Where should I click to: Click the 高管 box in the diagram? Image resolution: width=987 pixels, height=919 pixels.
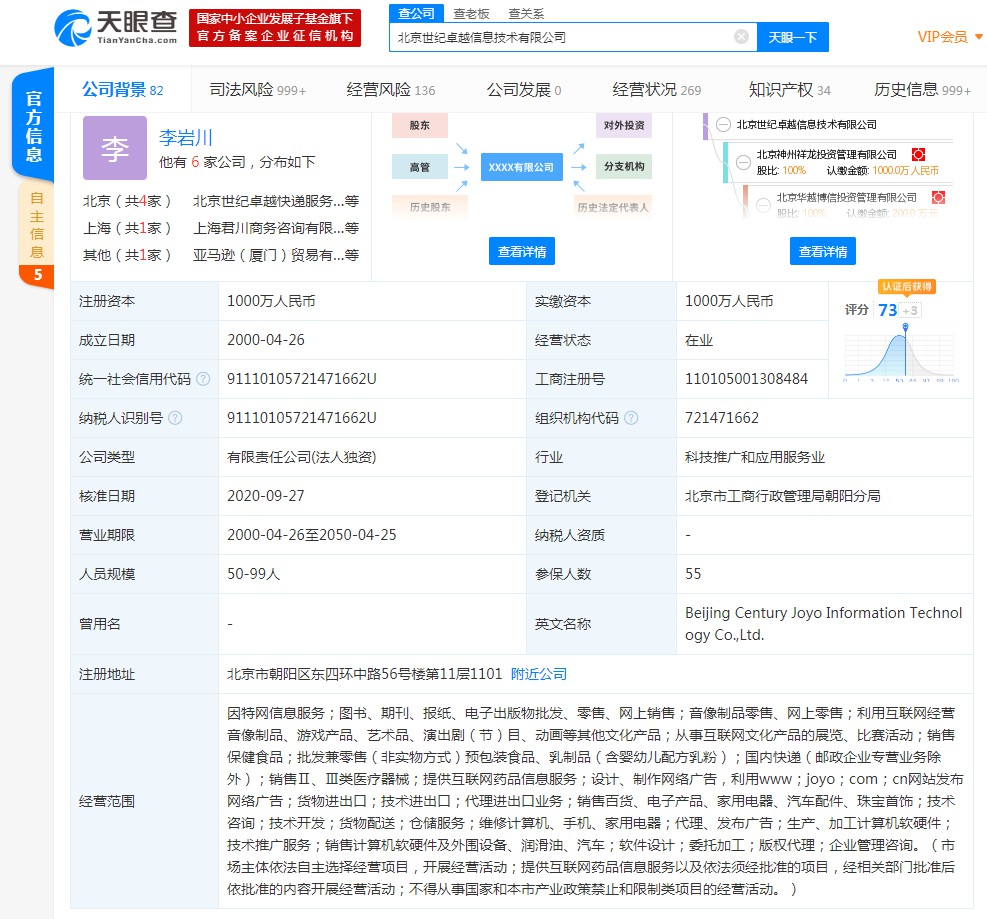pyautogui.click(x=420, y=167)
